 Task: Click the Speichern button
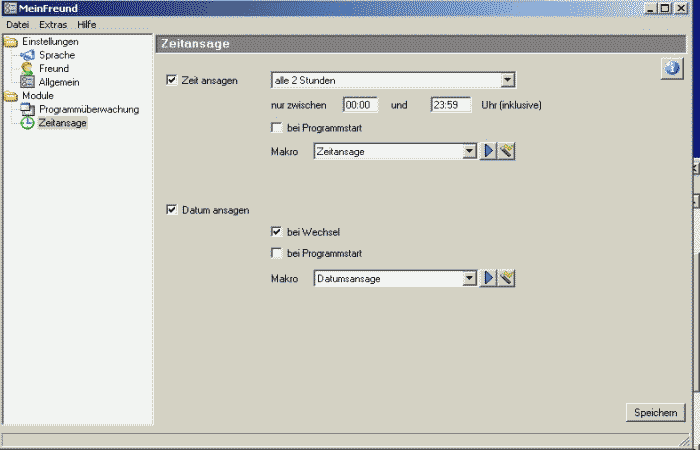click(x=656, y=412)
